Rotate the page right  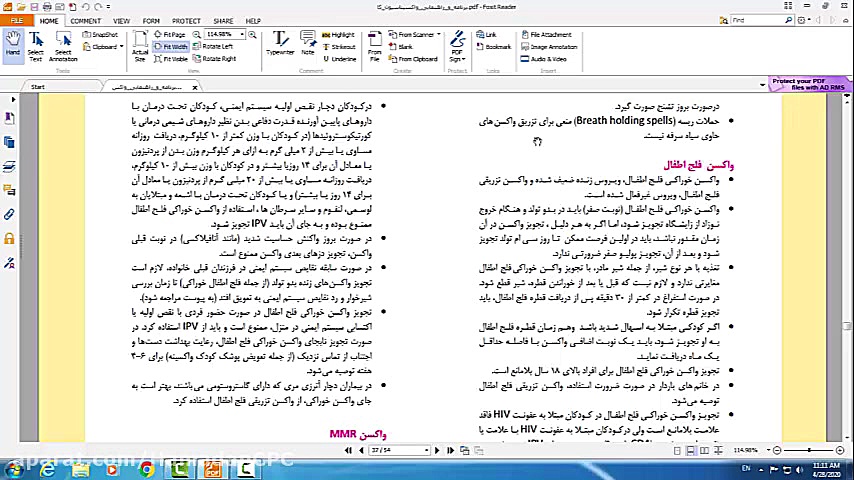pos(215,59)
